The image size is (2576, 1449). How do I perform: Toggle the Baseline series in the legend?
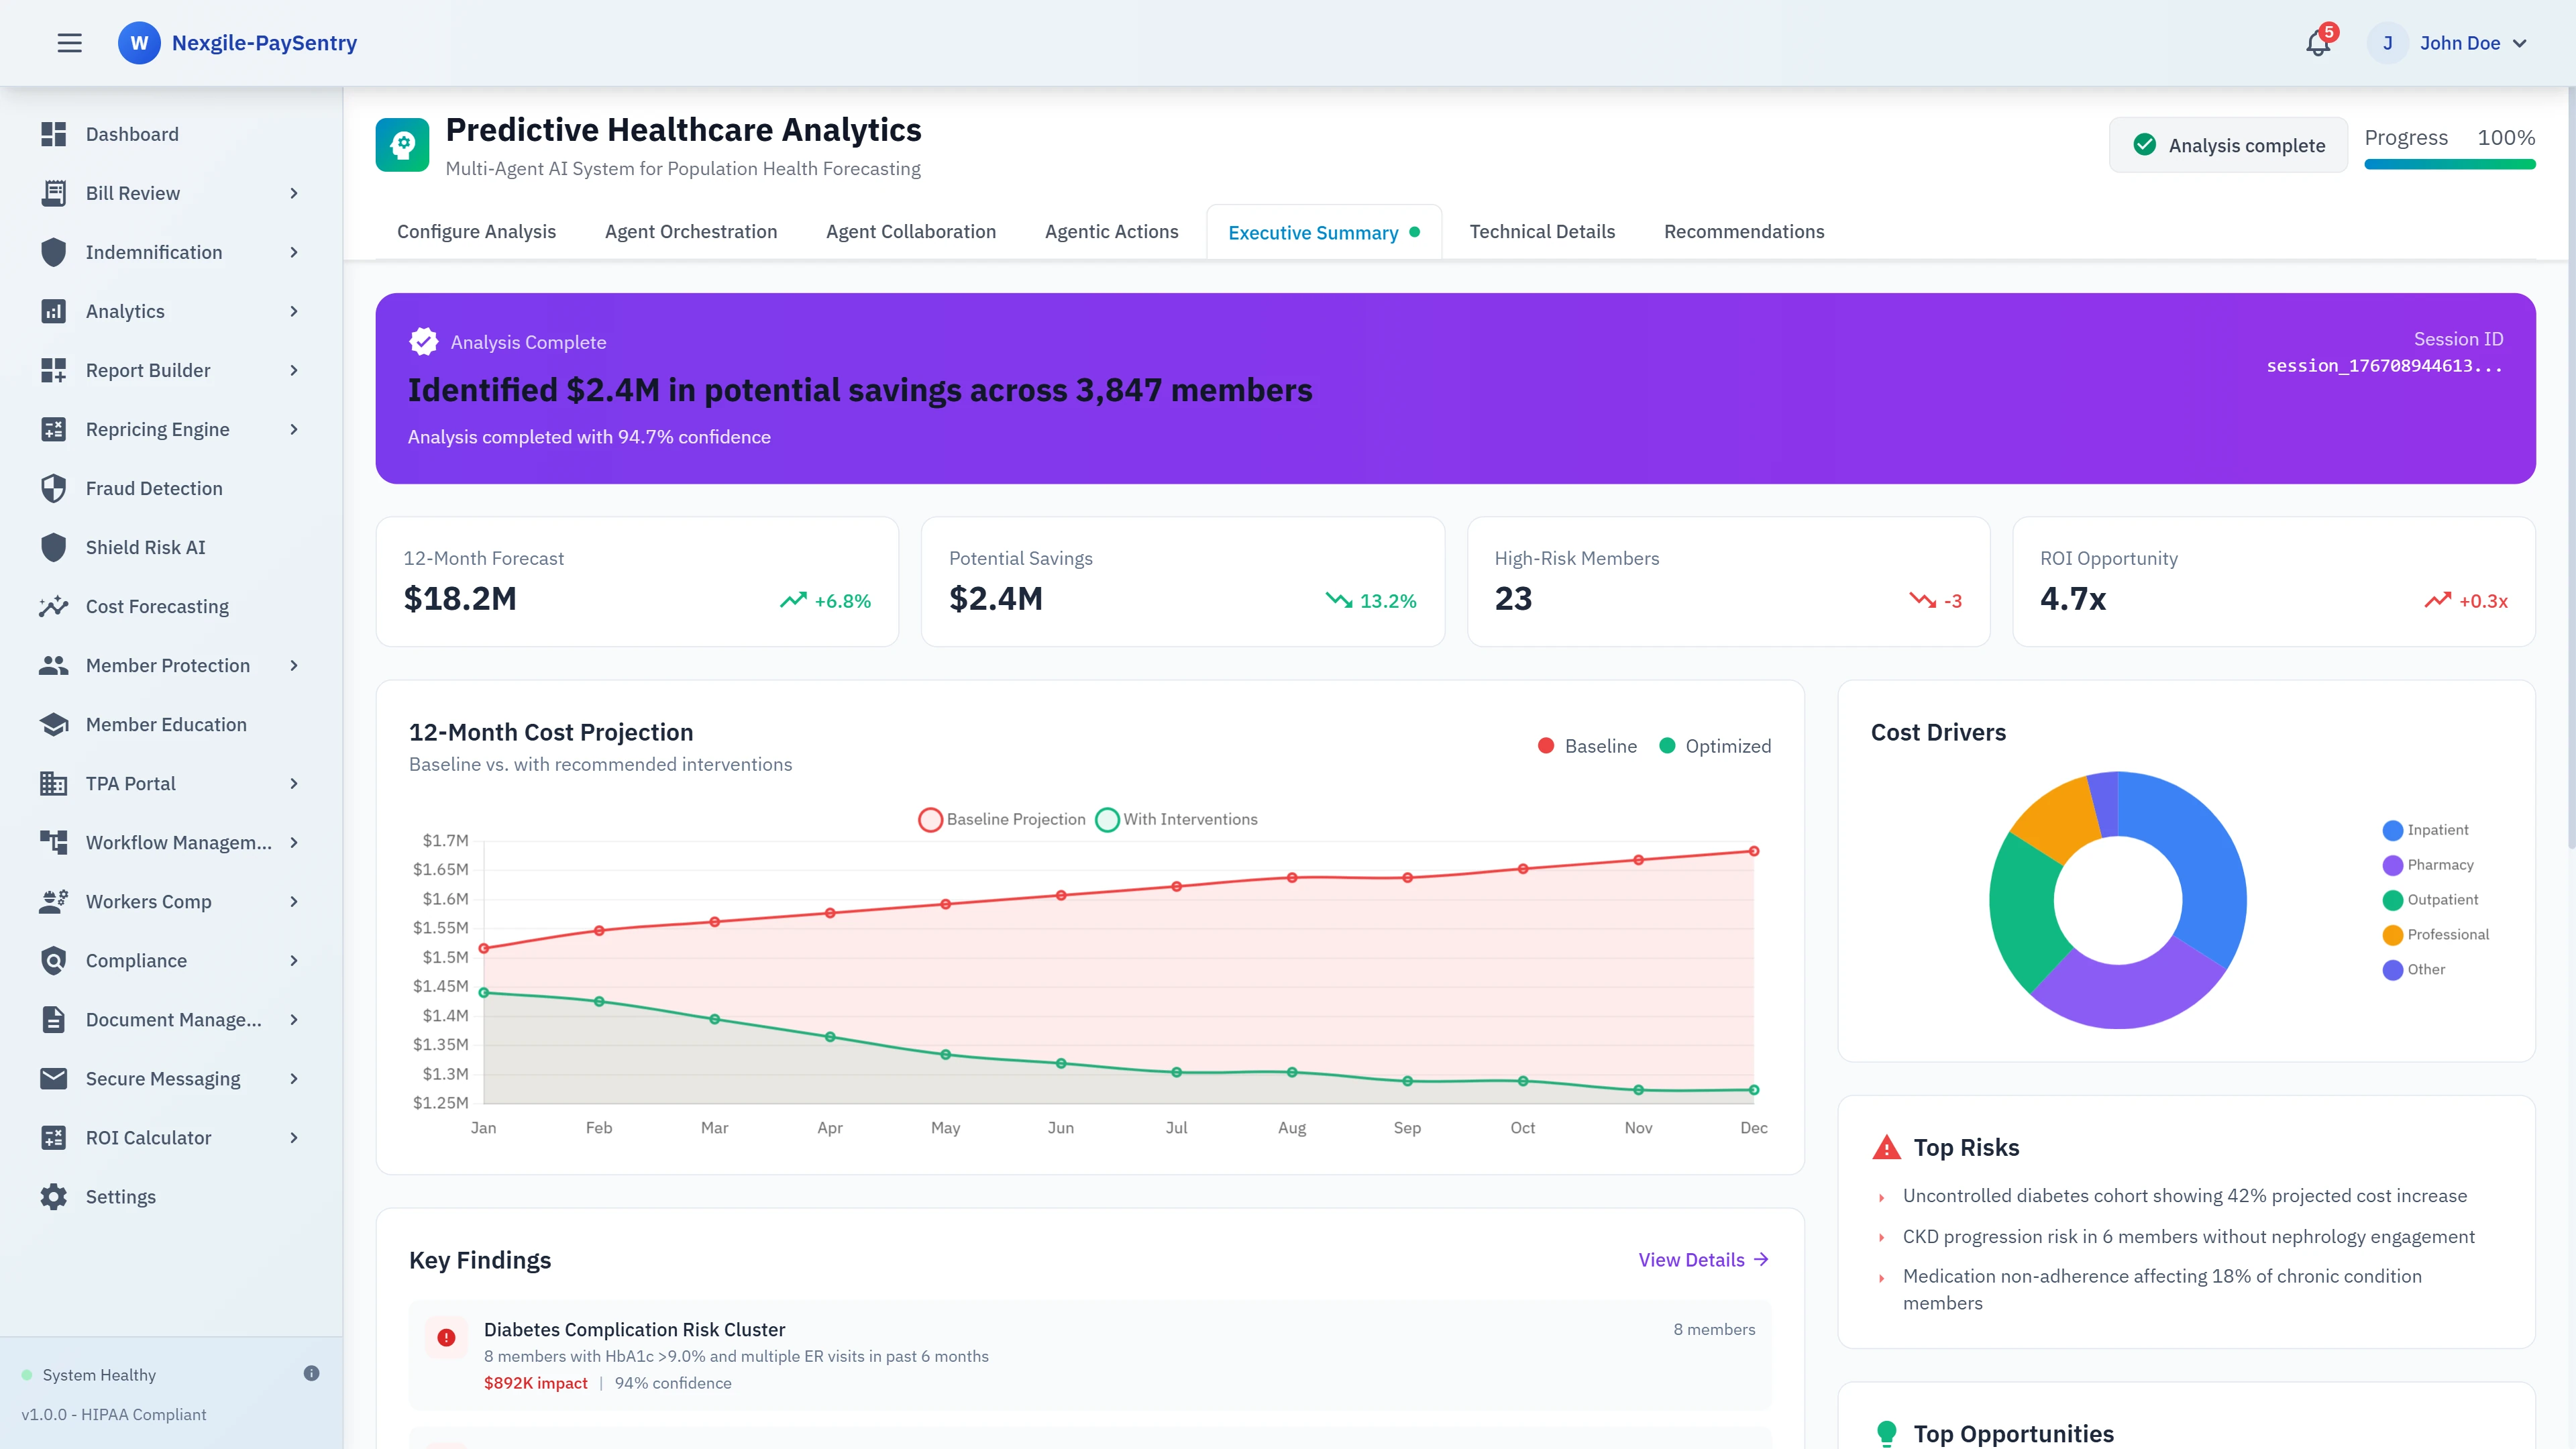click(1588, 746)
